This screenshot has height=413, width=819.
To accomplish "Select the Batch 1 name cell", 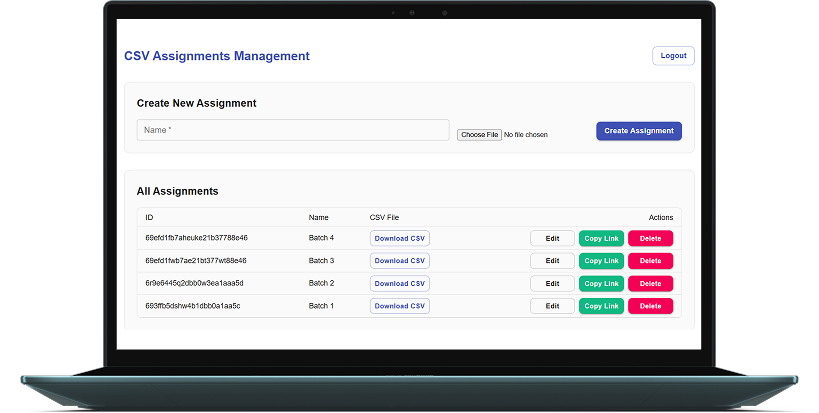I will point(321,305).
